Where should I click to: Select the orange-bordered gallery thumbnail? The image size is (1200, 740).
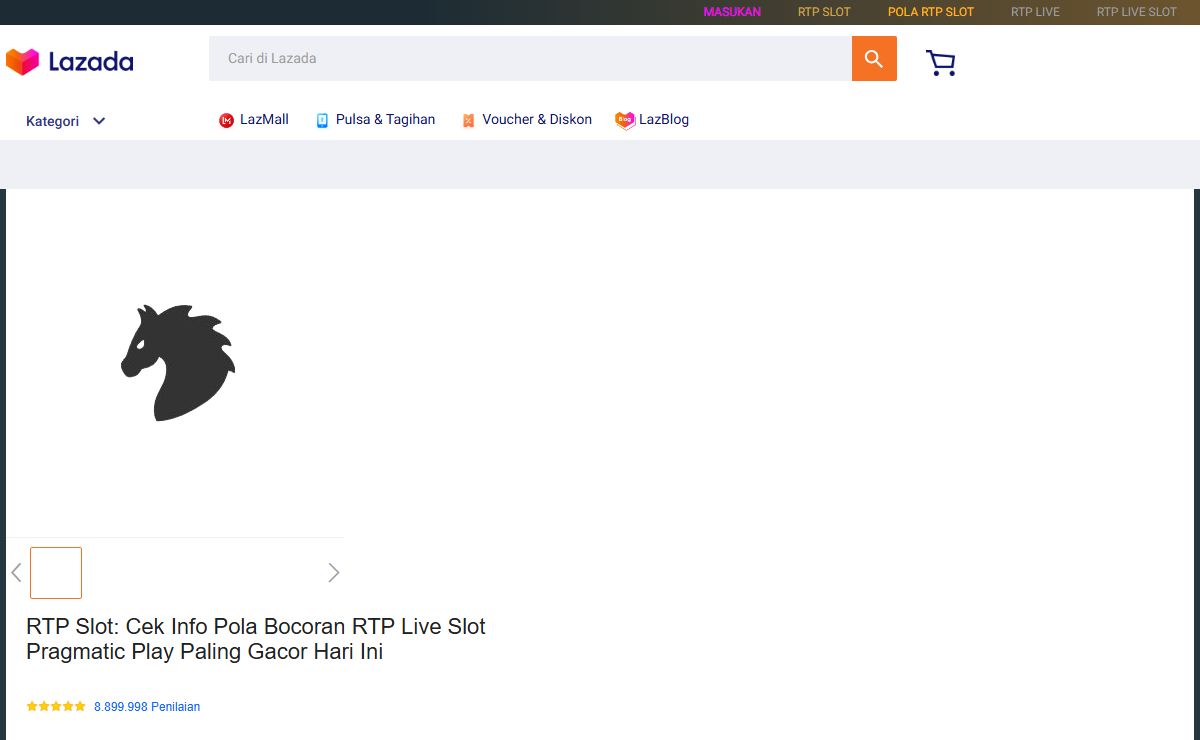coord(56,573)
